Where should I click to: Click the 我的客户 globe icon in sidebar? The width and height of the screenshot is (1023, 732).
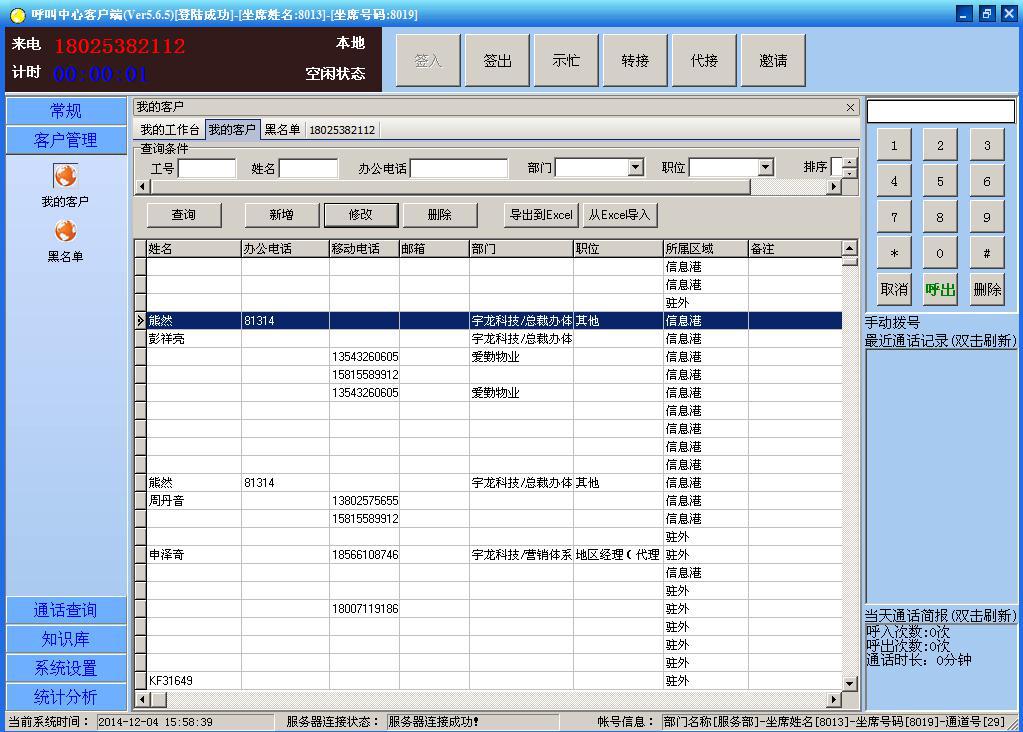click(x=65, y=177)
